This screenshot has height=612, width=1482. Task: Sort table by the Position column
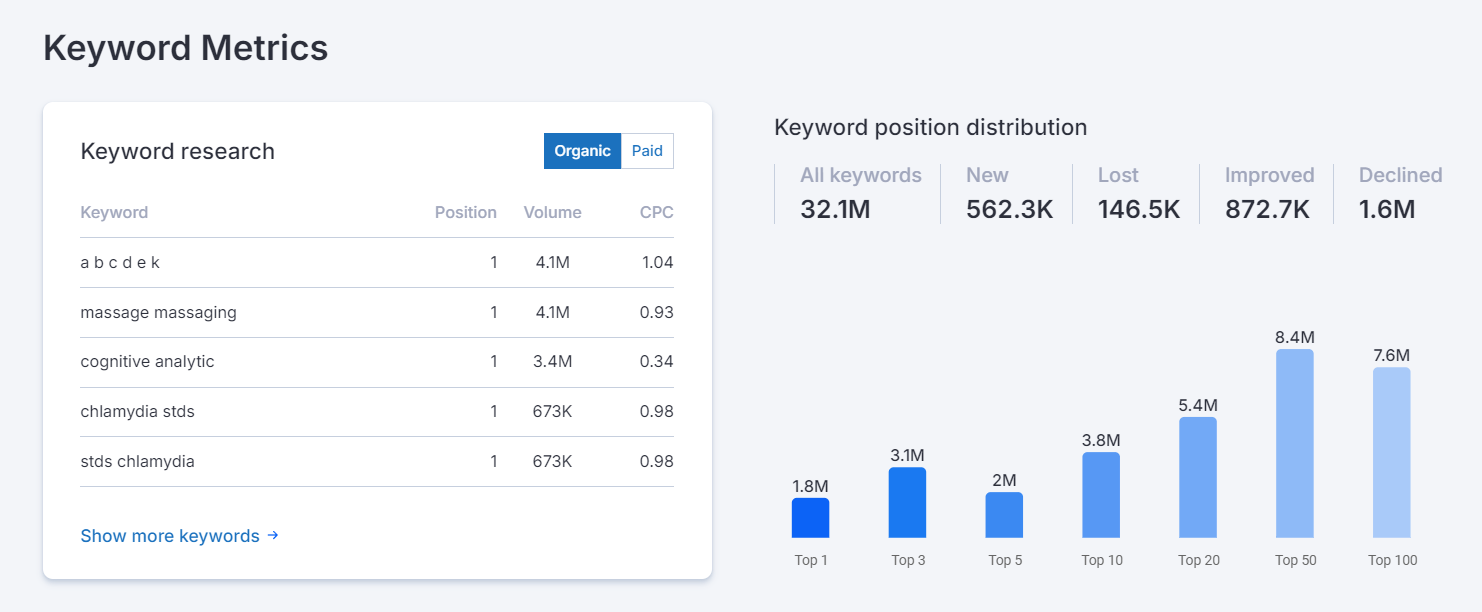pyautogui.click(x=465, y=212)
